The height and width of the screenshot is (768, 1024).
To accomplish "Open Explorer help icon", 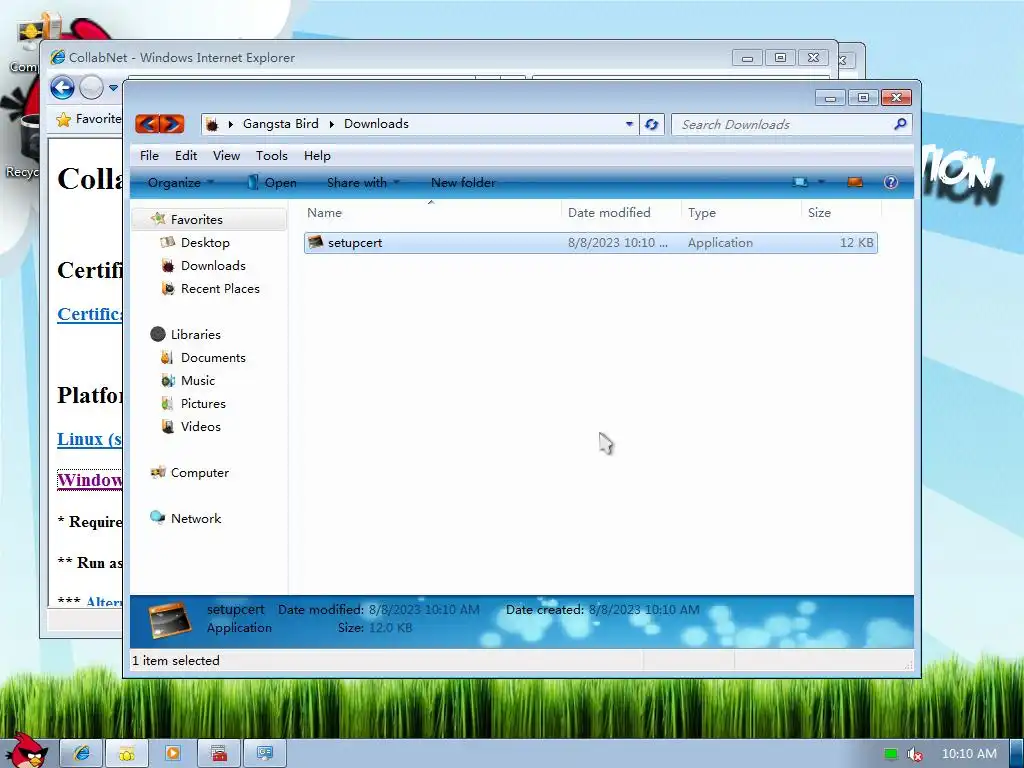I will (x=891, y=182).
